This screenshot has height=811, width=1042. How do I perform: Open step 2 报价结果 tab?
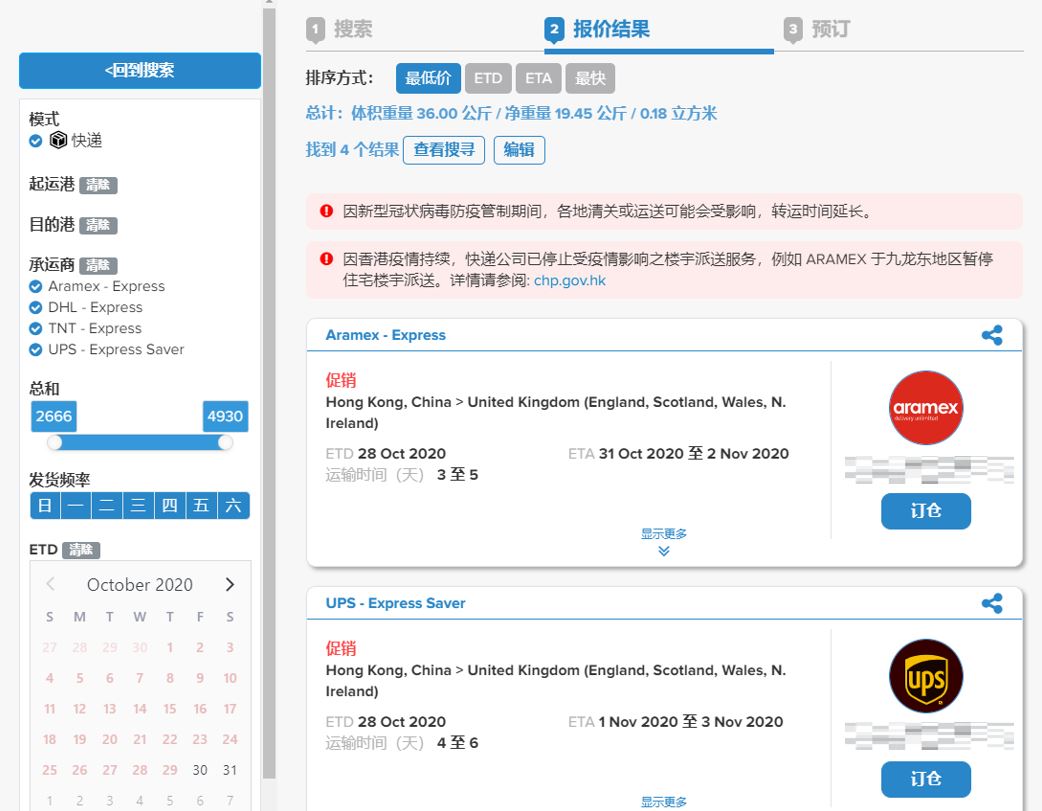597,29
